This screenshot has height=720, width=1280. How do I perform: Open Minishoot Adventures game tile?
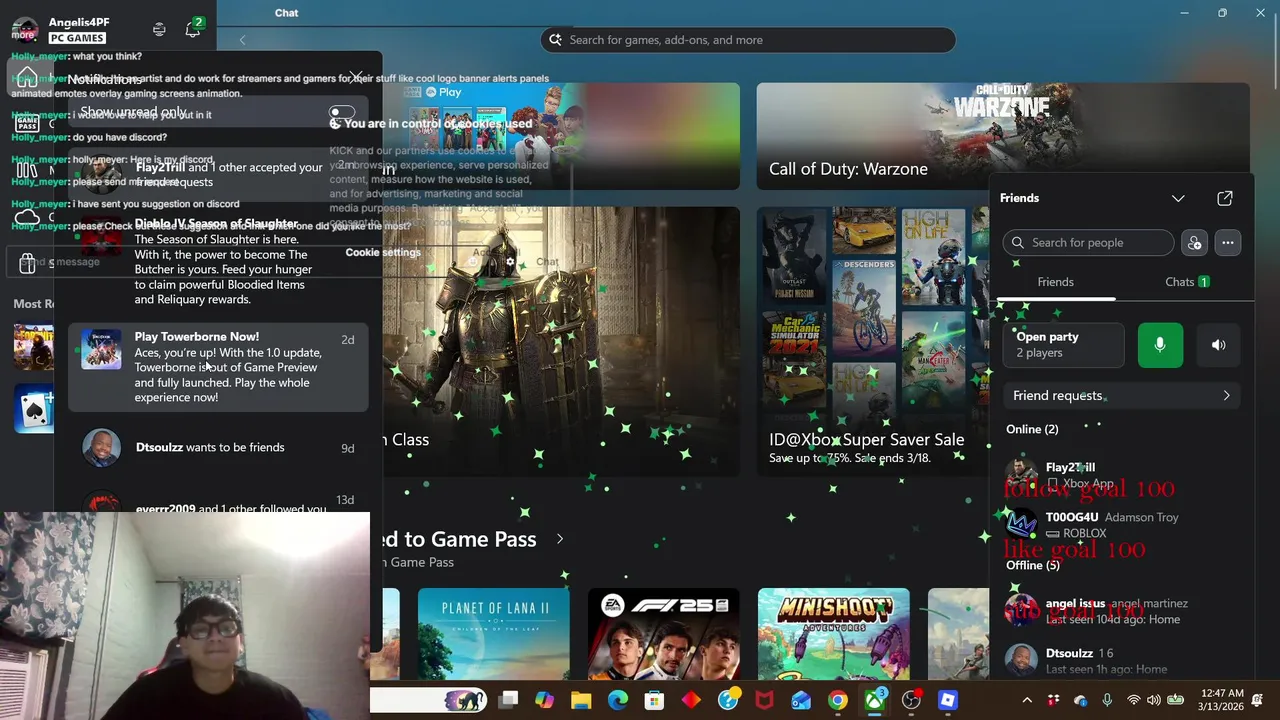pos(834,634)
